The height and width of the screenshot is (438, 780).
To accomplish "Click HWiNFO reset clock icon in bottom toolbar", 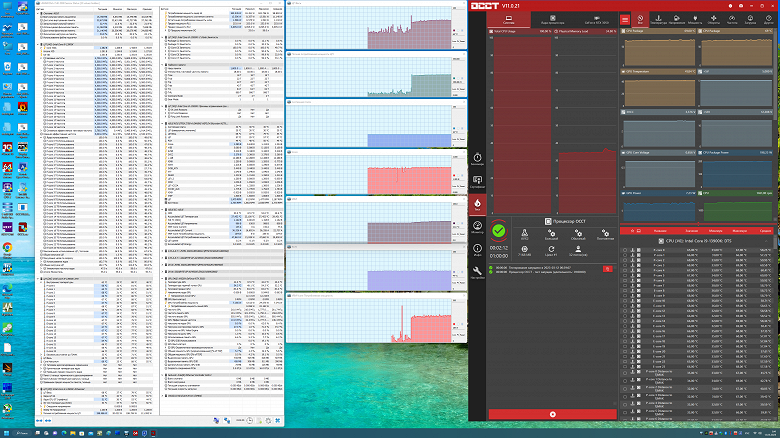I will [250, 421].
